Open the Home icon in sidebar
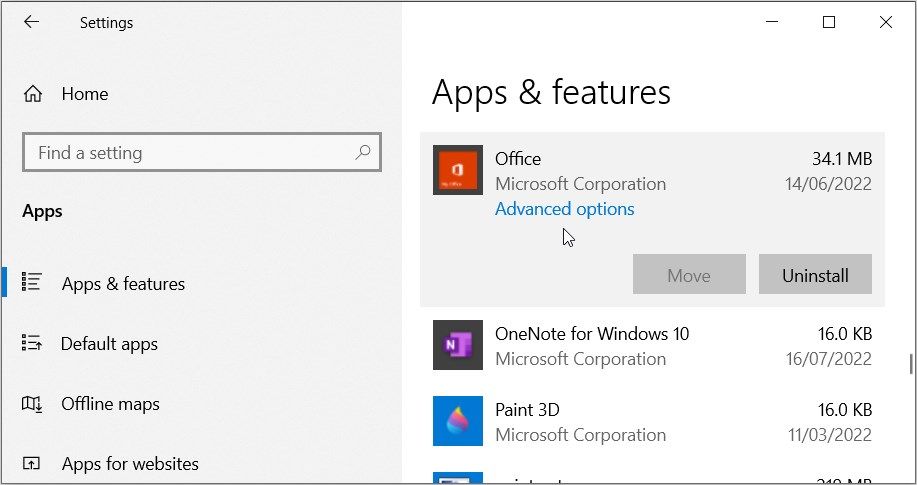917x485 pixels. 33,94
